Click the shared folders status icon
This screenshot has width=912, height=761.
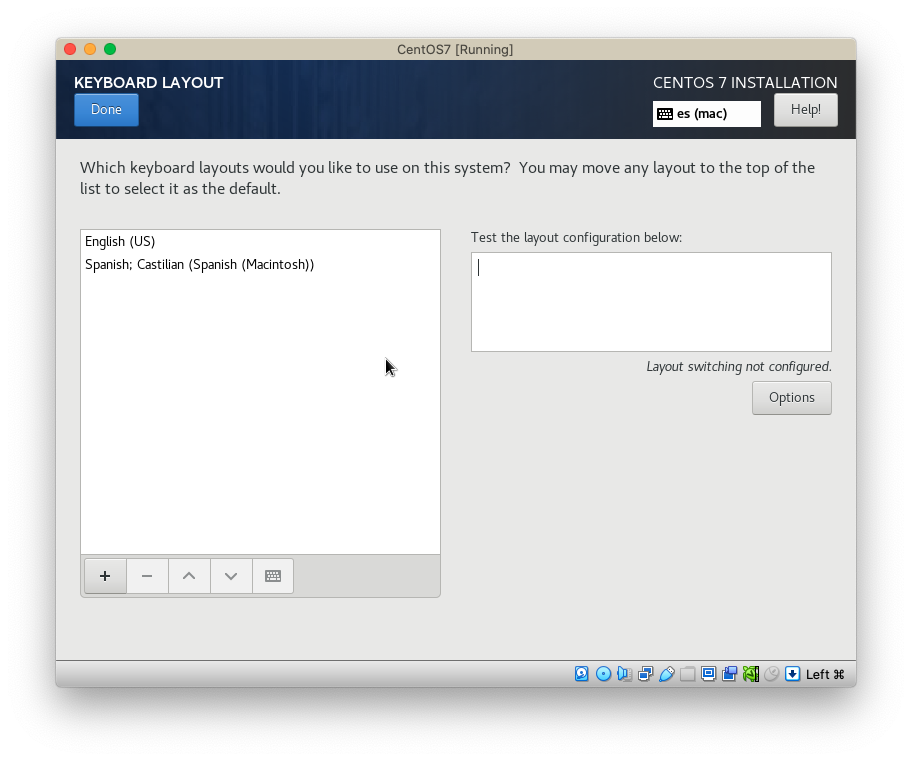click(x=687, y=674)
